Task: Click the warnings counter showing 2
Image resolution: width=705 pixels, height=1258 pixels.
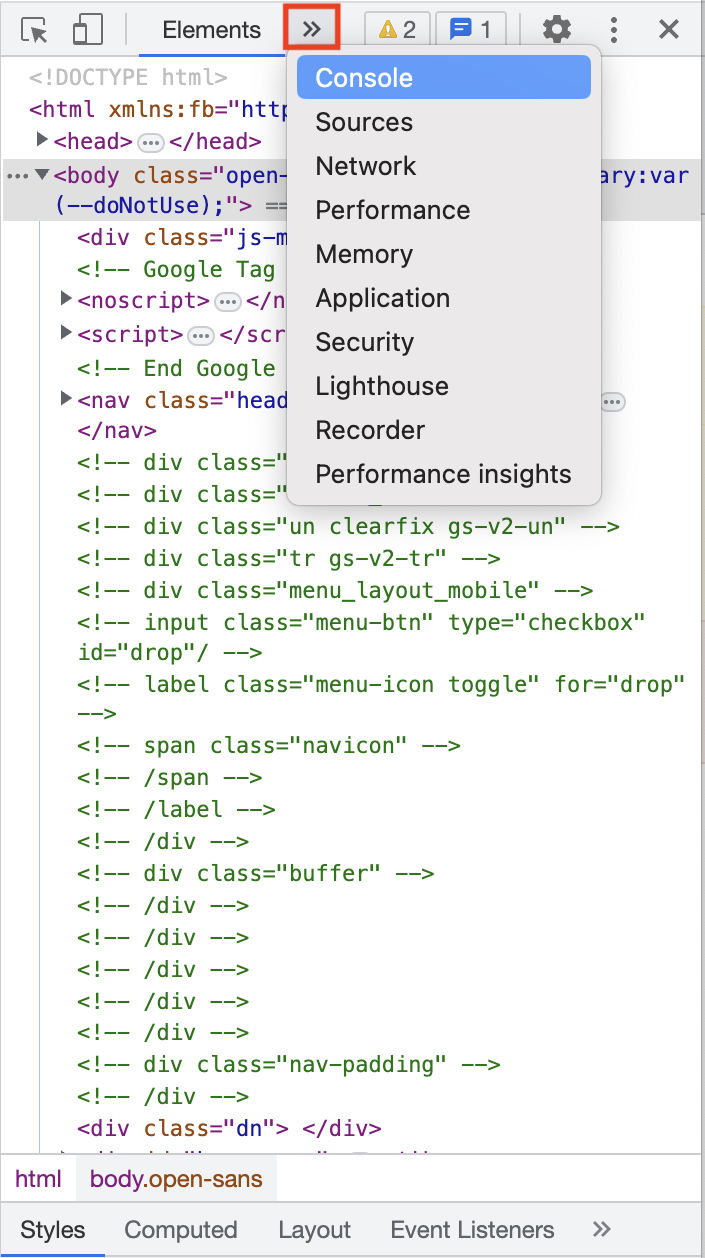Action: tap(397, 30)
